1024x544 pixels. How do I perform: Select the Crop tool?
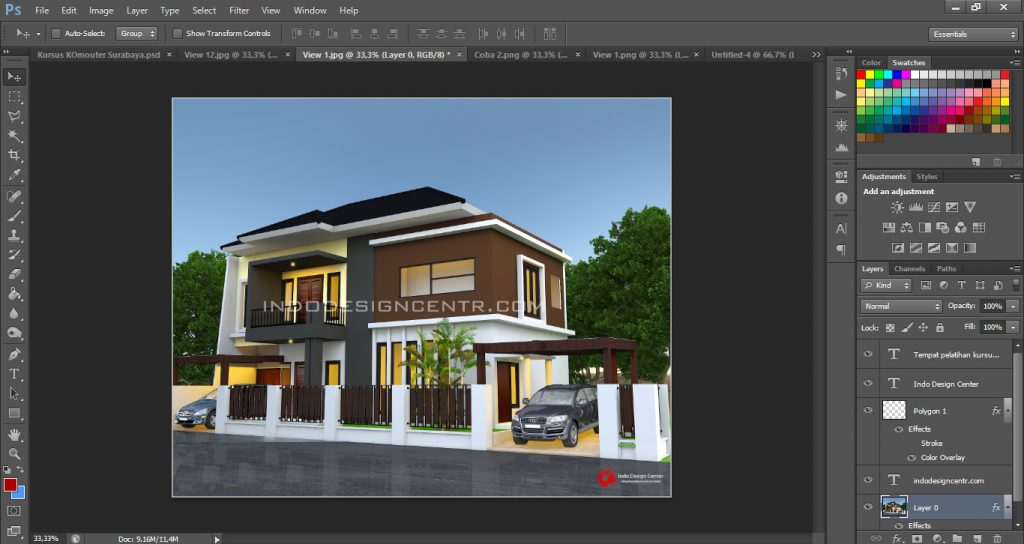click(14, 155)
